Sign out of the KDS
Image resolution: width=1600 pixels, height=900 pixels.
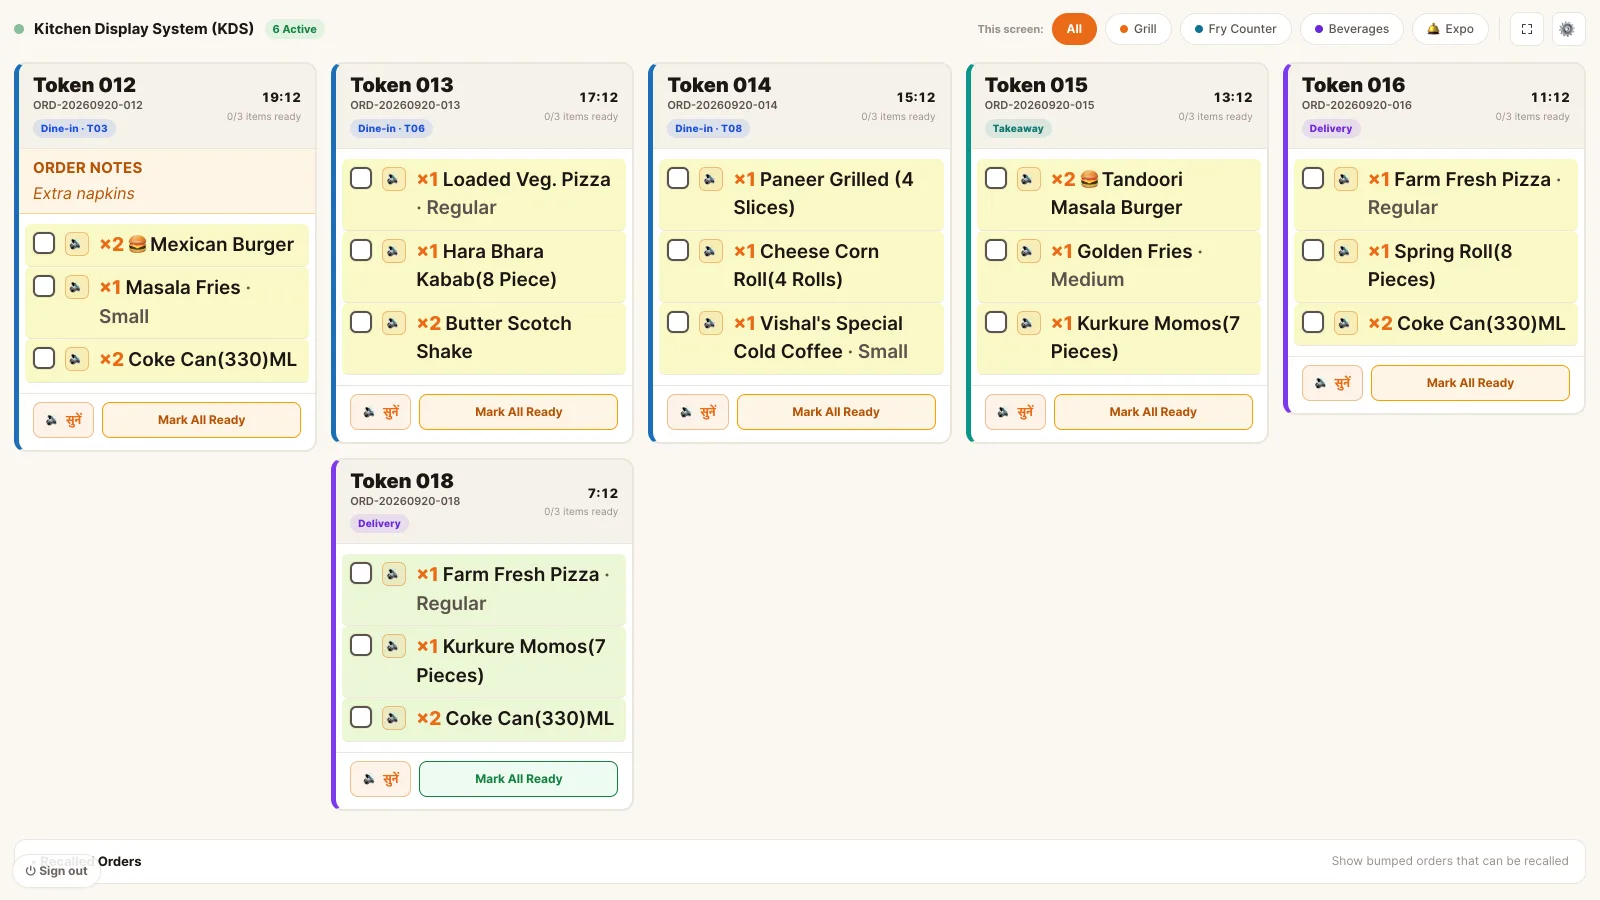click(57, 871)
